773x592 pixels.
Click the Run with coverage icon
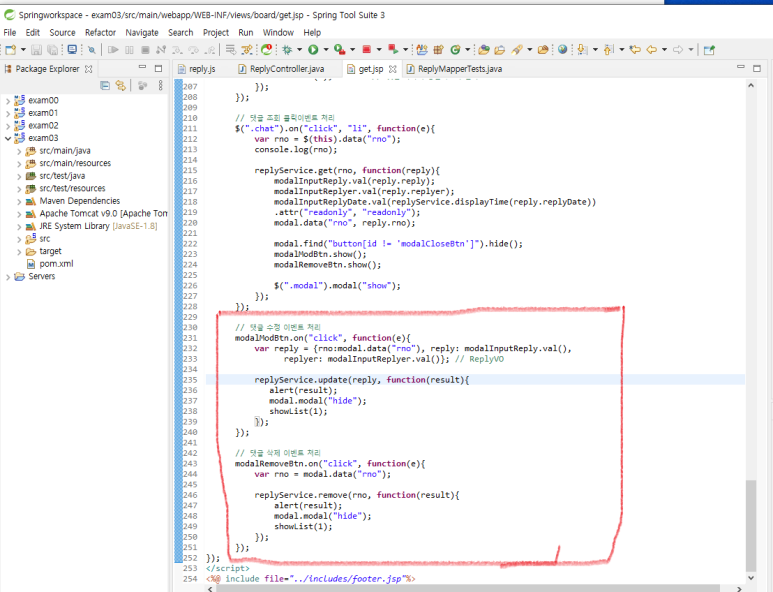pyautogui.click(x=339, y=49)
